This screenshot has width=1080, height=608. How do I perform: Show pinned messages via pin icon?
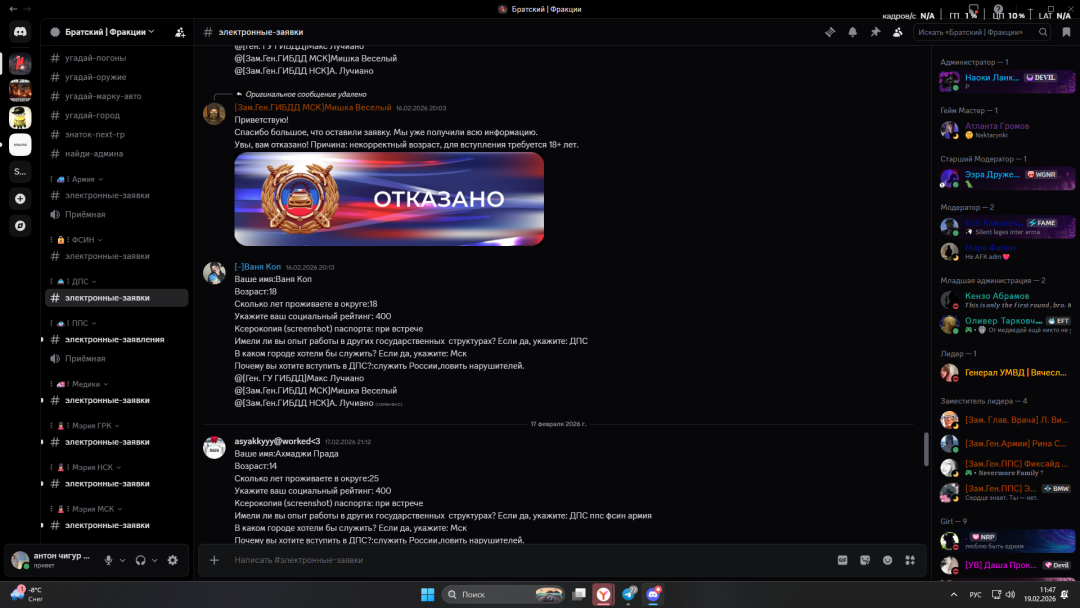pos(874,32)
